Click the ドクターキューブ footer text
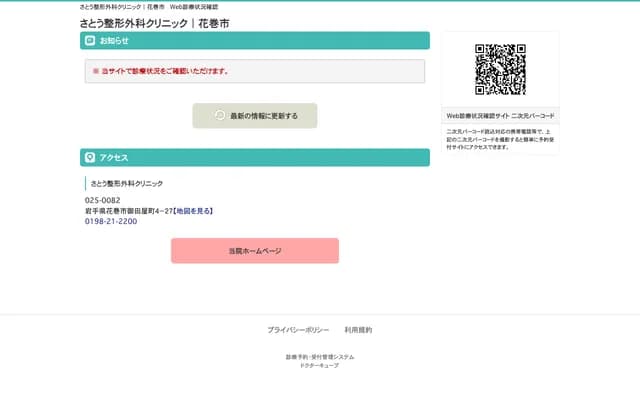The width and height of the screenshot is (640, 400). [319, 366]
